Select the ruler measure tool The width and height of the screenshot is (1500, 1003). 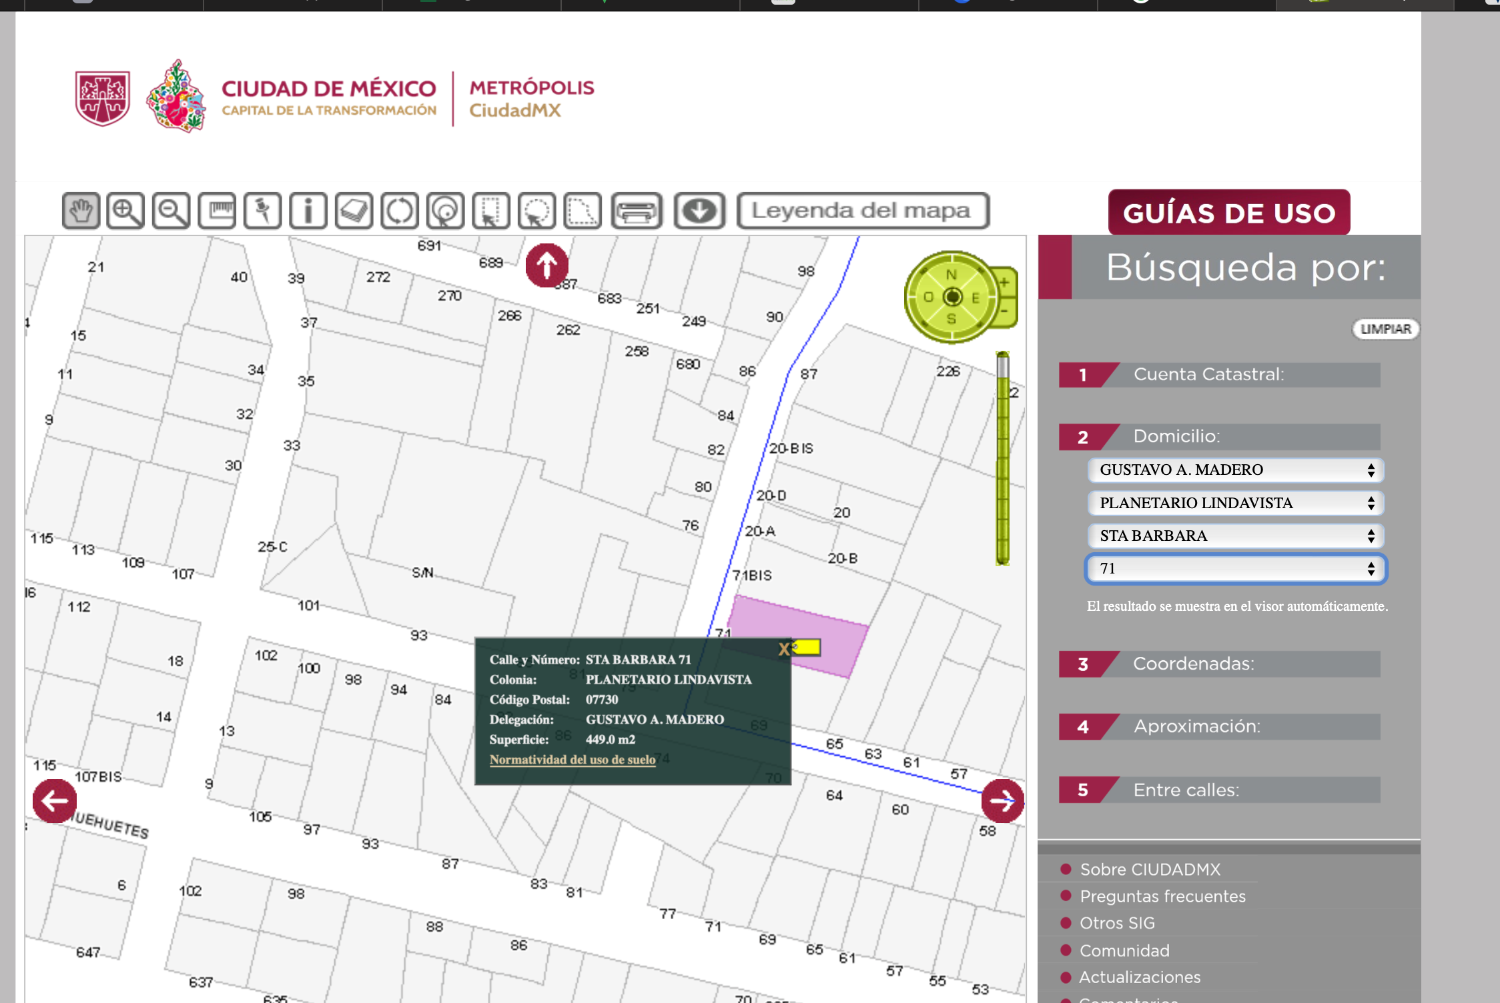coord(217,211)
